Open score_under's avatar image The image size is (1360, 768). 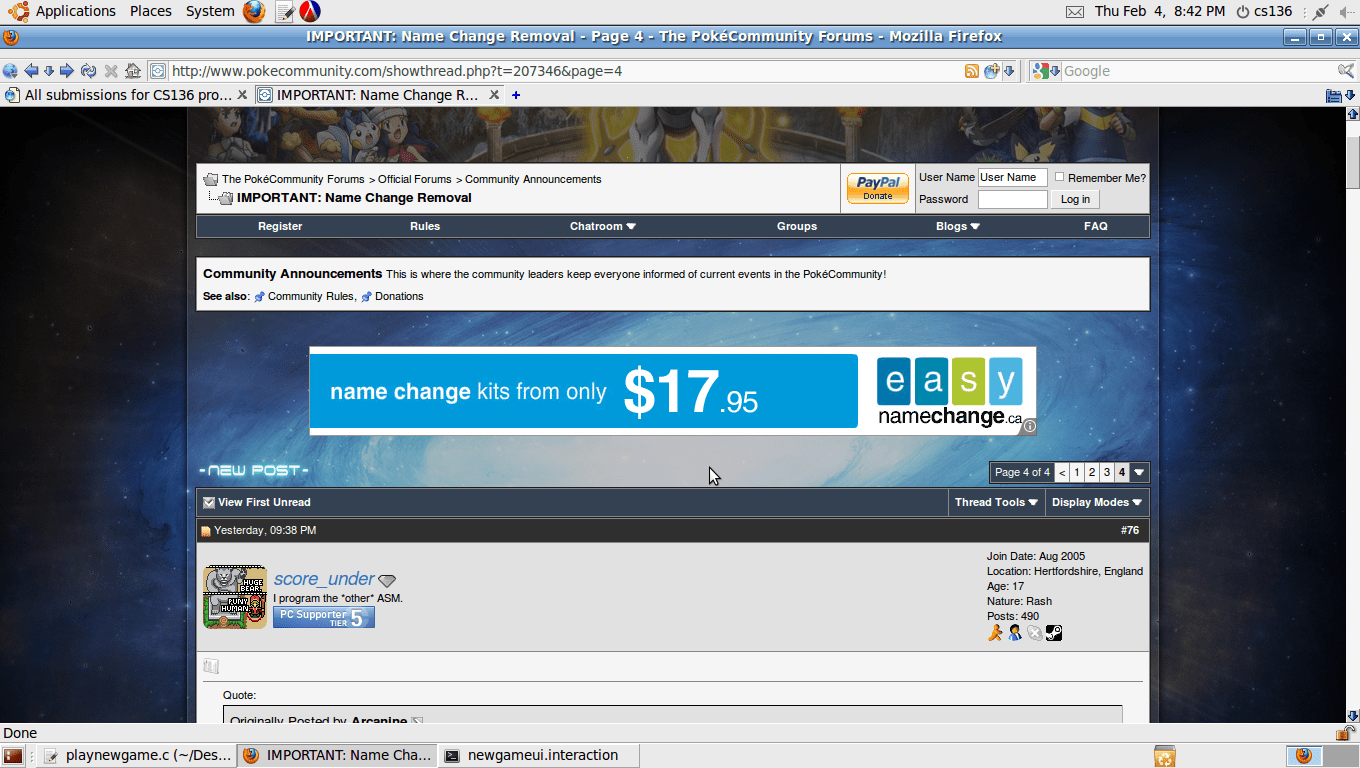point(235,597)
